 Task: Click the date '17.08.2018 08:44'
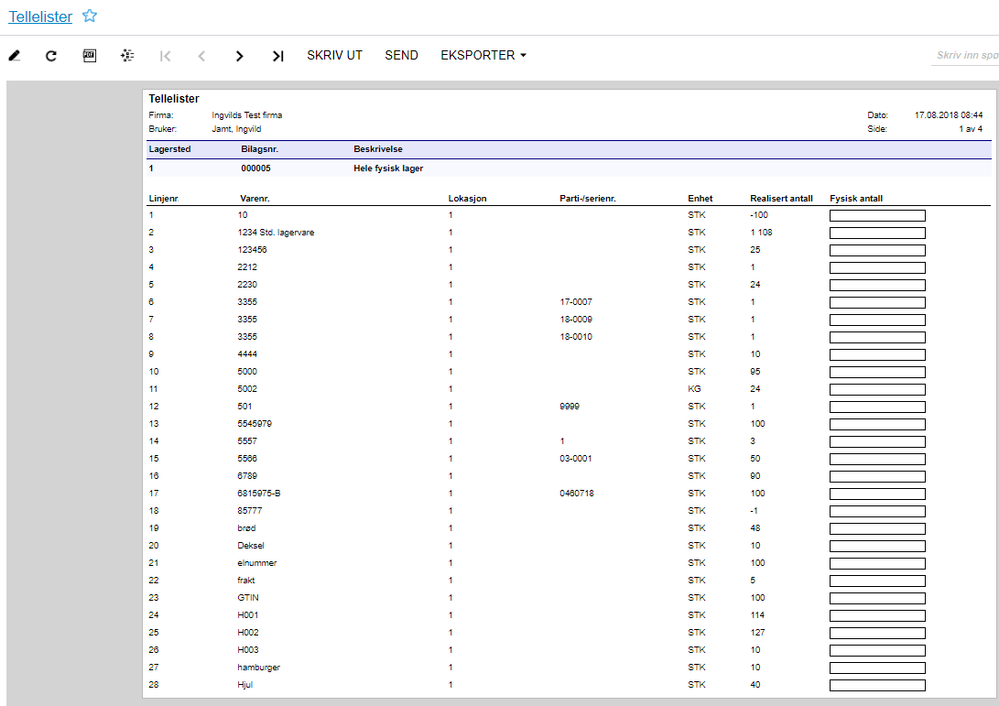[x=949, y=115]
